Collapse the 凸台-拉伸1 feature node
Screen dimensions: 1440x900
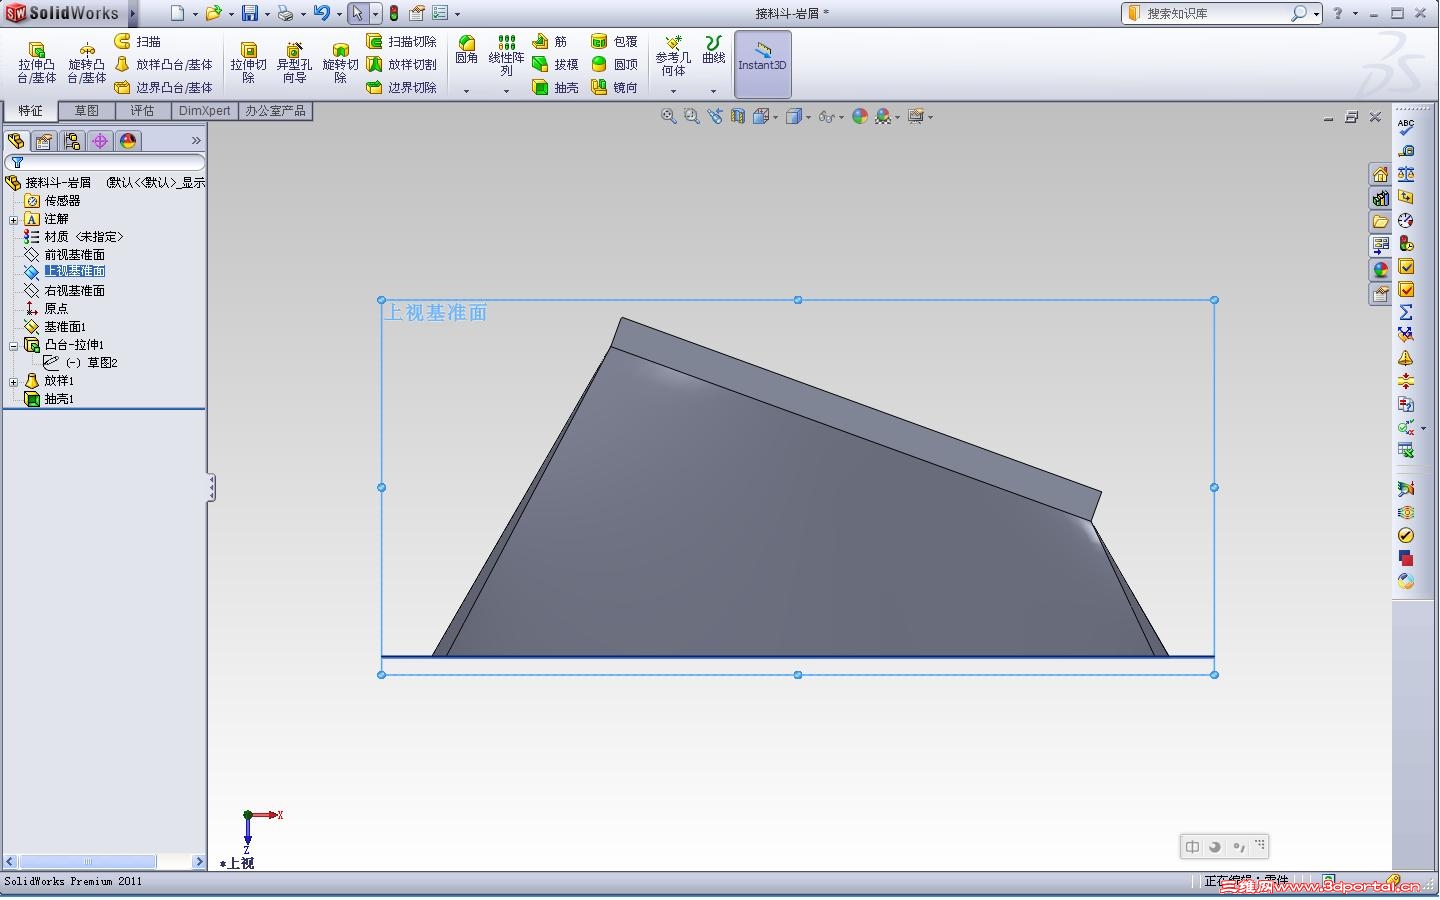click(x=13, y=345)
